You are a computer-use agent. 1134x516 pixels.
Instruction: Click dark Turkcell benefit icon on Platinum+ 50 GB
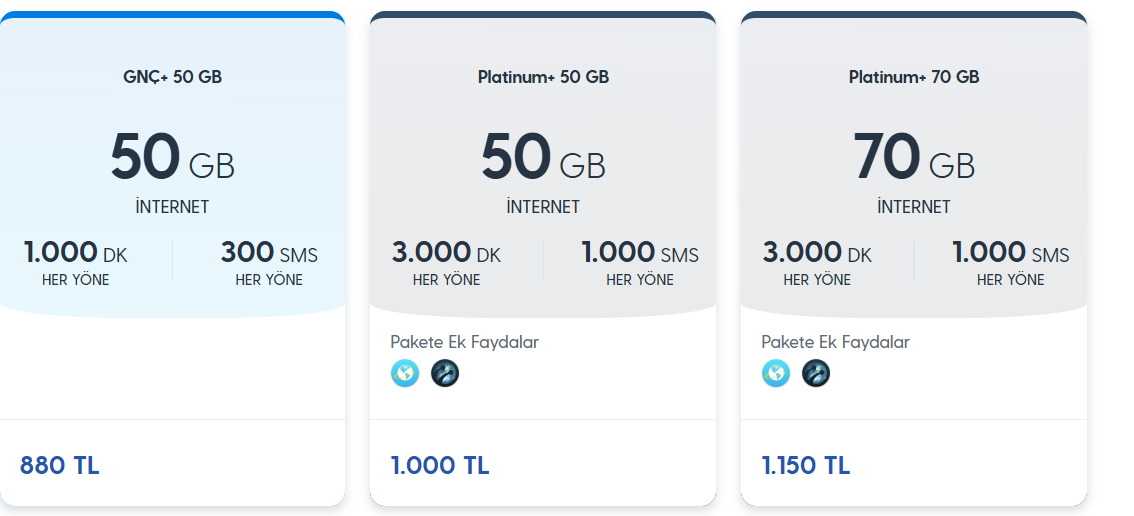(x=445, y=373)
